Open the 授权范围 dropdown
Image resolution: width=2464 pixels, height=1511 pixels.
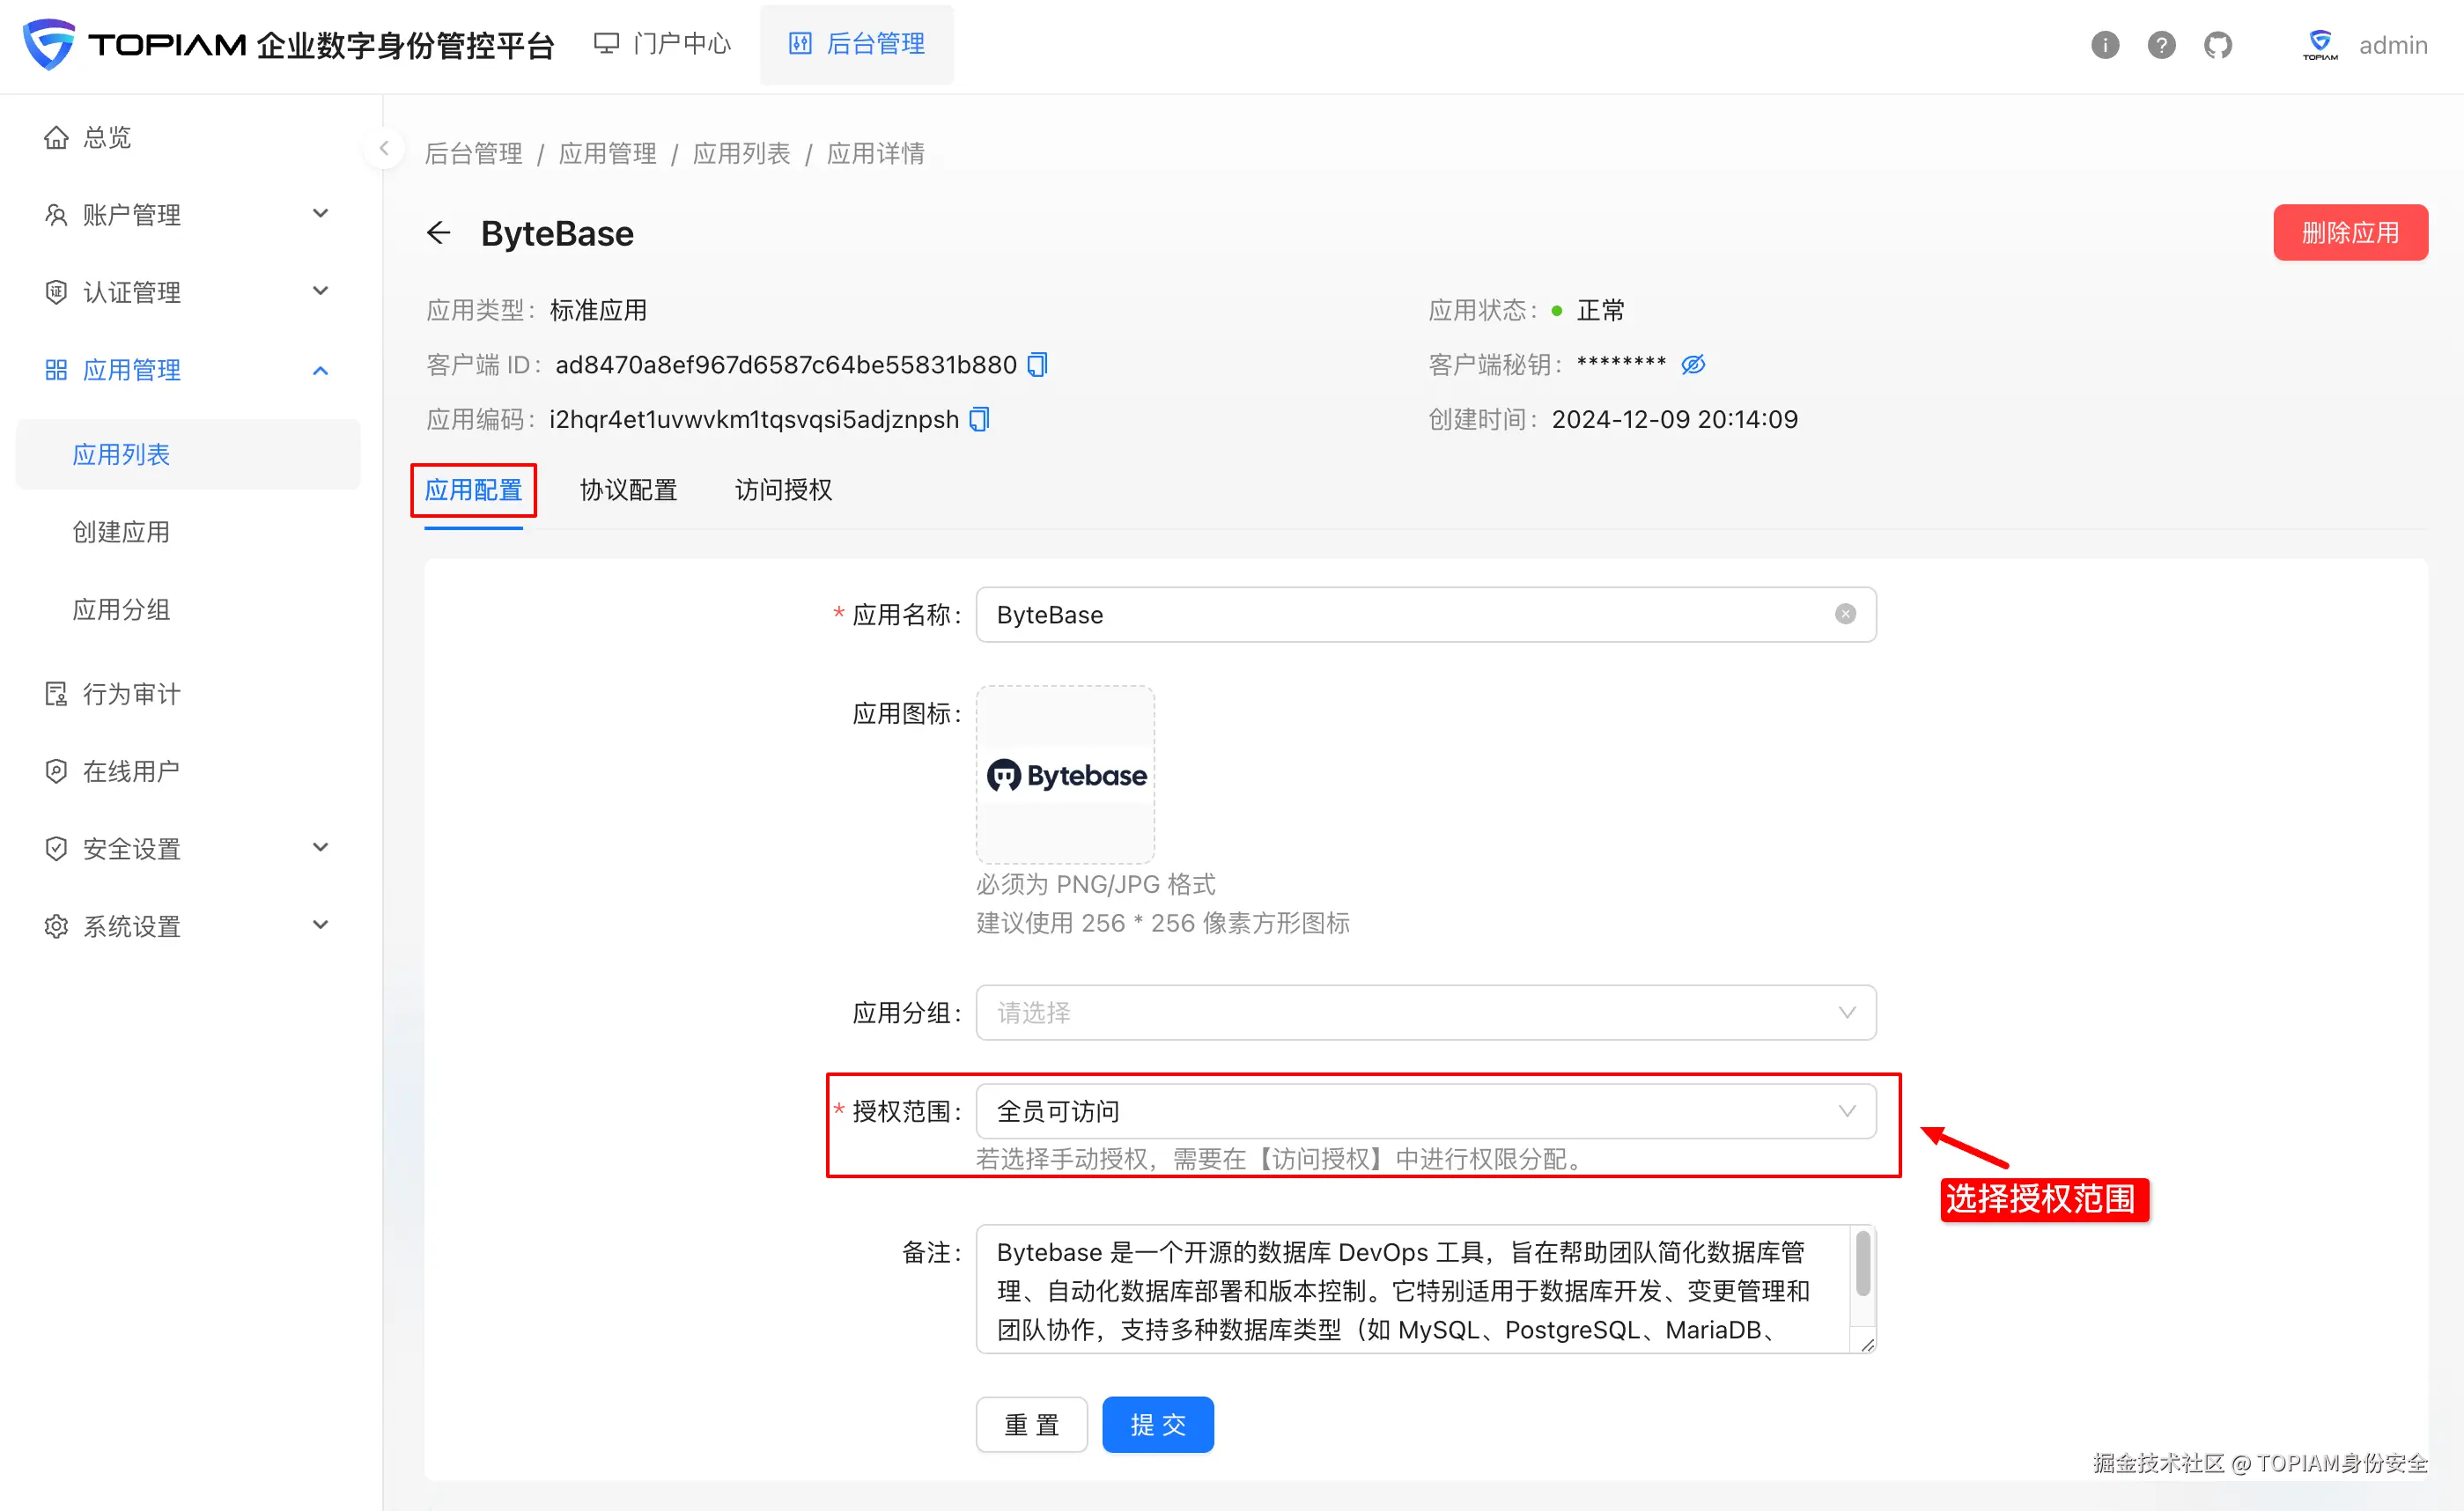point(1425,1111)
